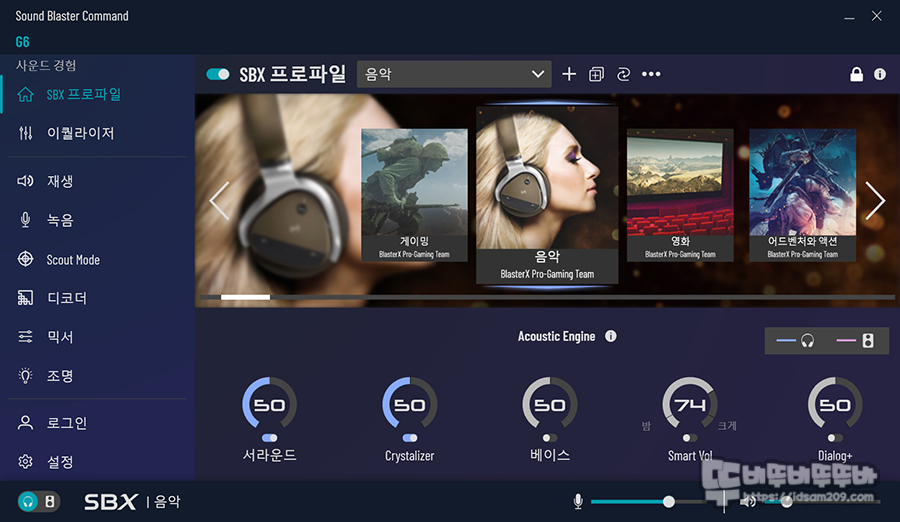
Task: Click the 디코더 icon in sidebar
Action: click(x=25, y=298)
